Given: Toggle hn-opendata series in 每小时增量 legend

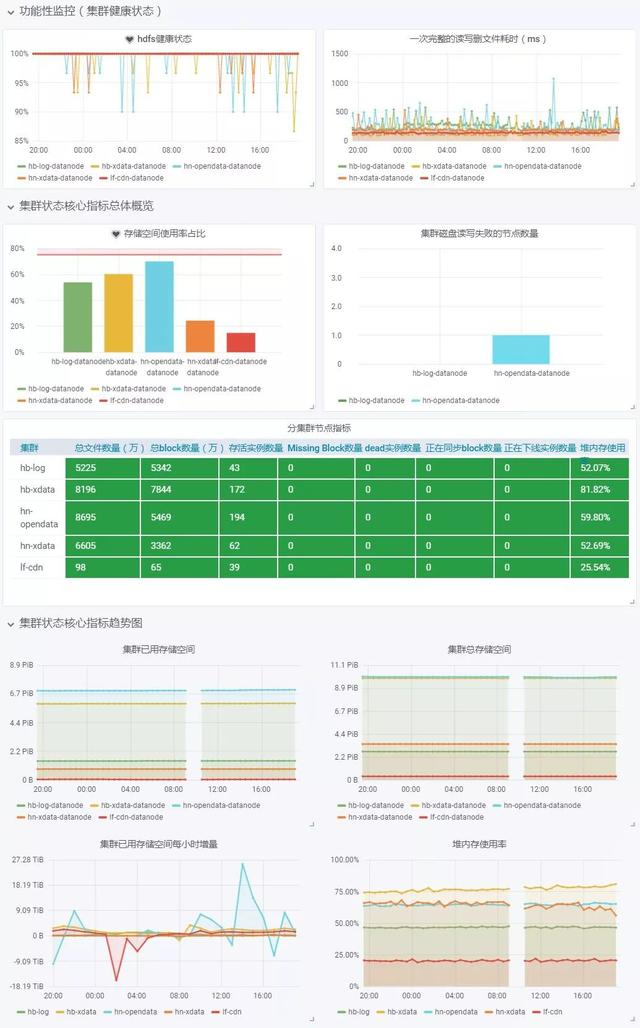Looking at the screenshot, I should click(x=135, y=1012).
